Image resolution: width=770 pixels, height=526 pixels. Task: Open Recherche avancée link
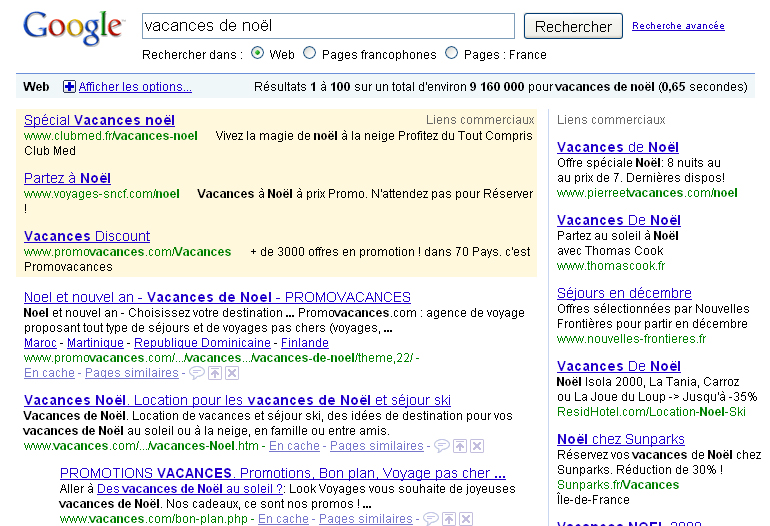(x=678, y=26)
